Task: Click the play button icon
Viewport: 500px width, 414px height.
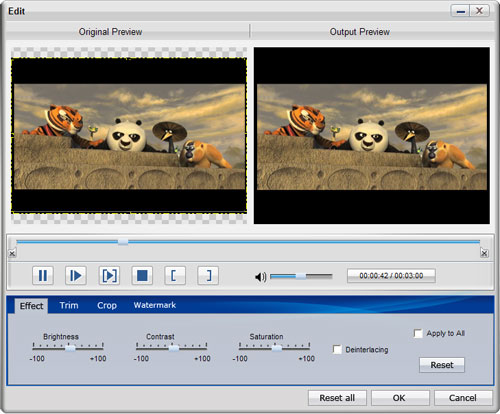Action: point(76,276)
